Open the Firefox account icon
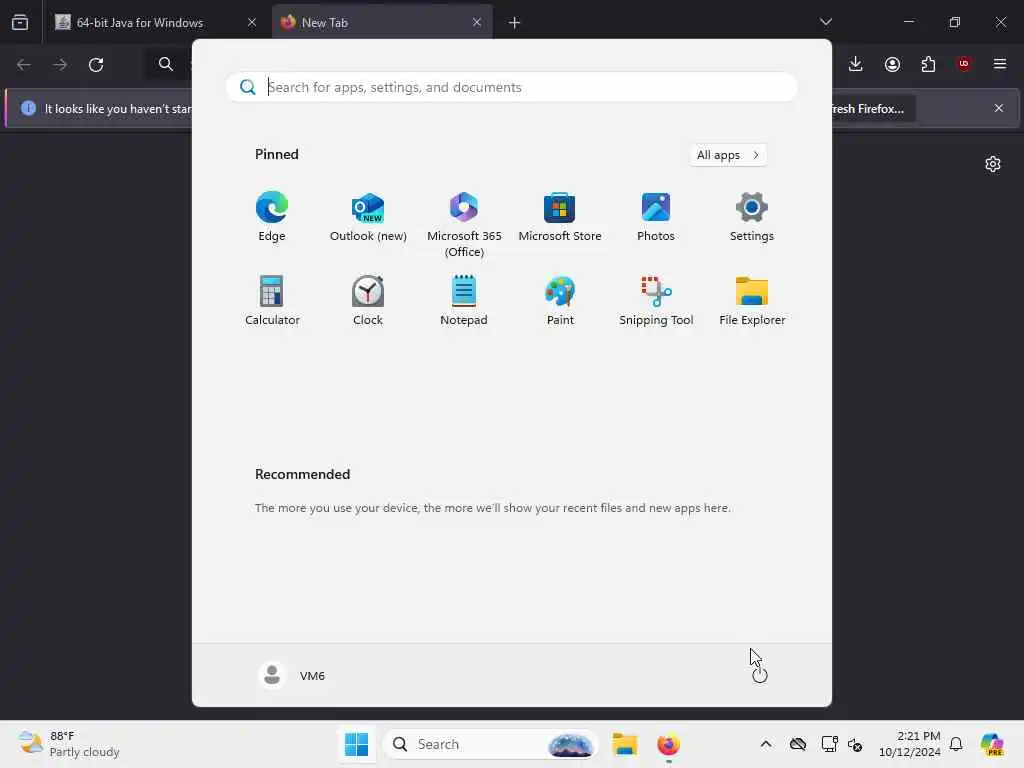Screen dimensions: 1024x768 pos(892,64)
